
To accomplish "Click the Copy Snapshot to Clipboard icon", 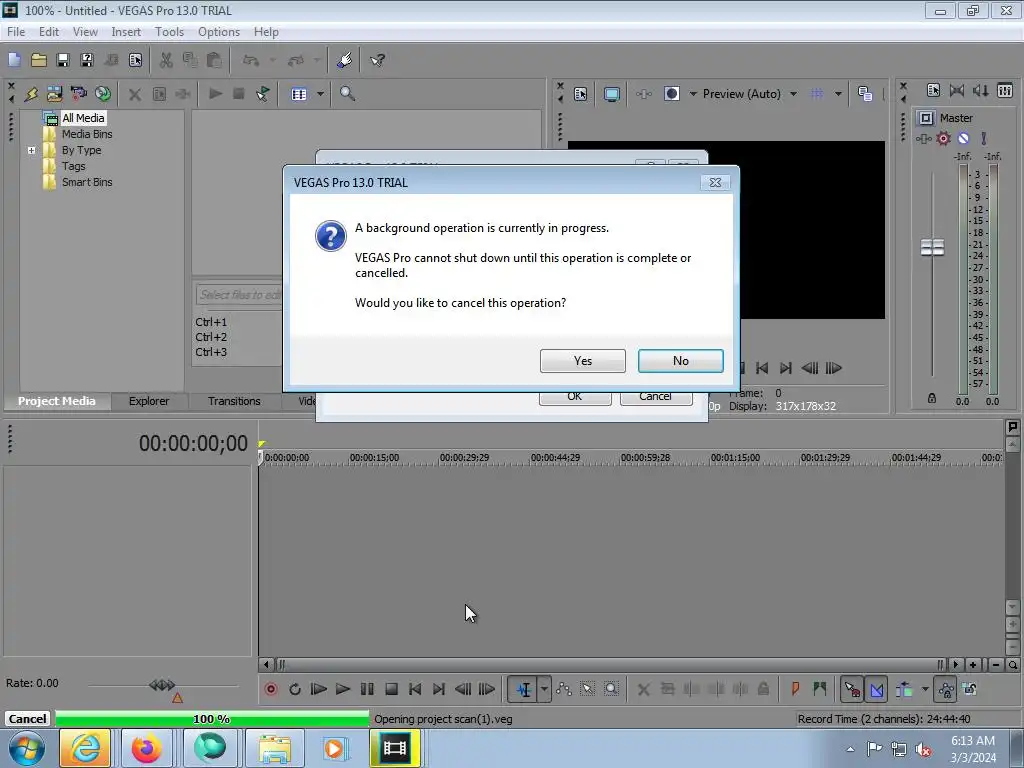I will pos(865,93).
